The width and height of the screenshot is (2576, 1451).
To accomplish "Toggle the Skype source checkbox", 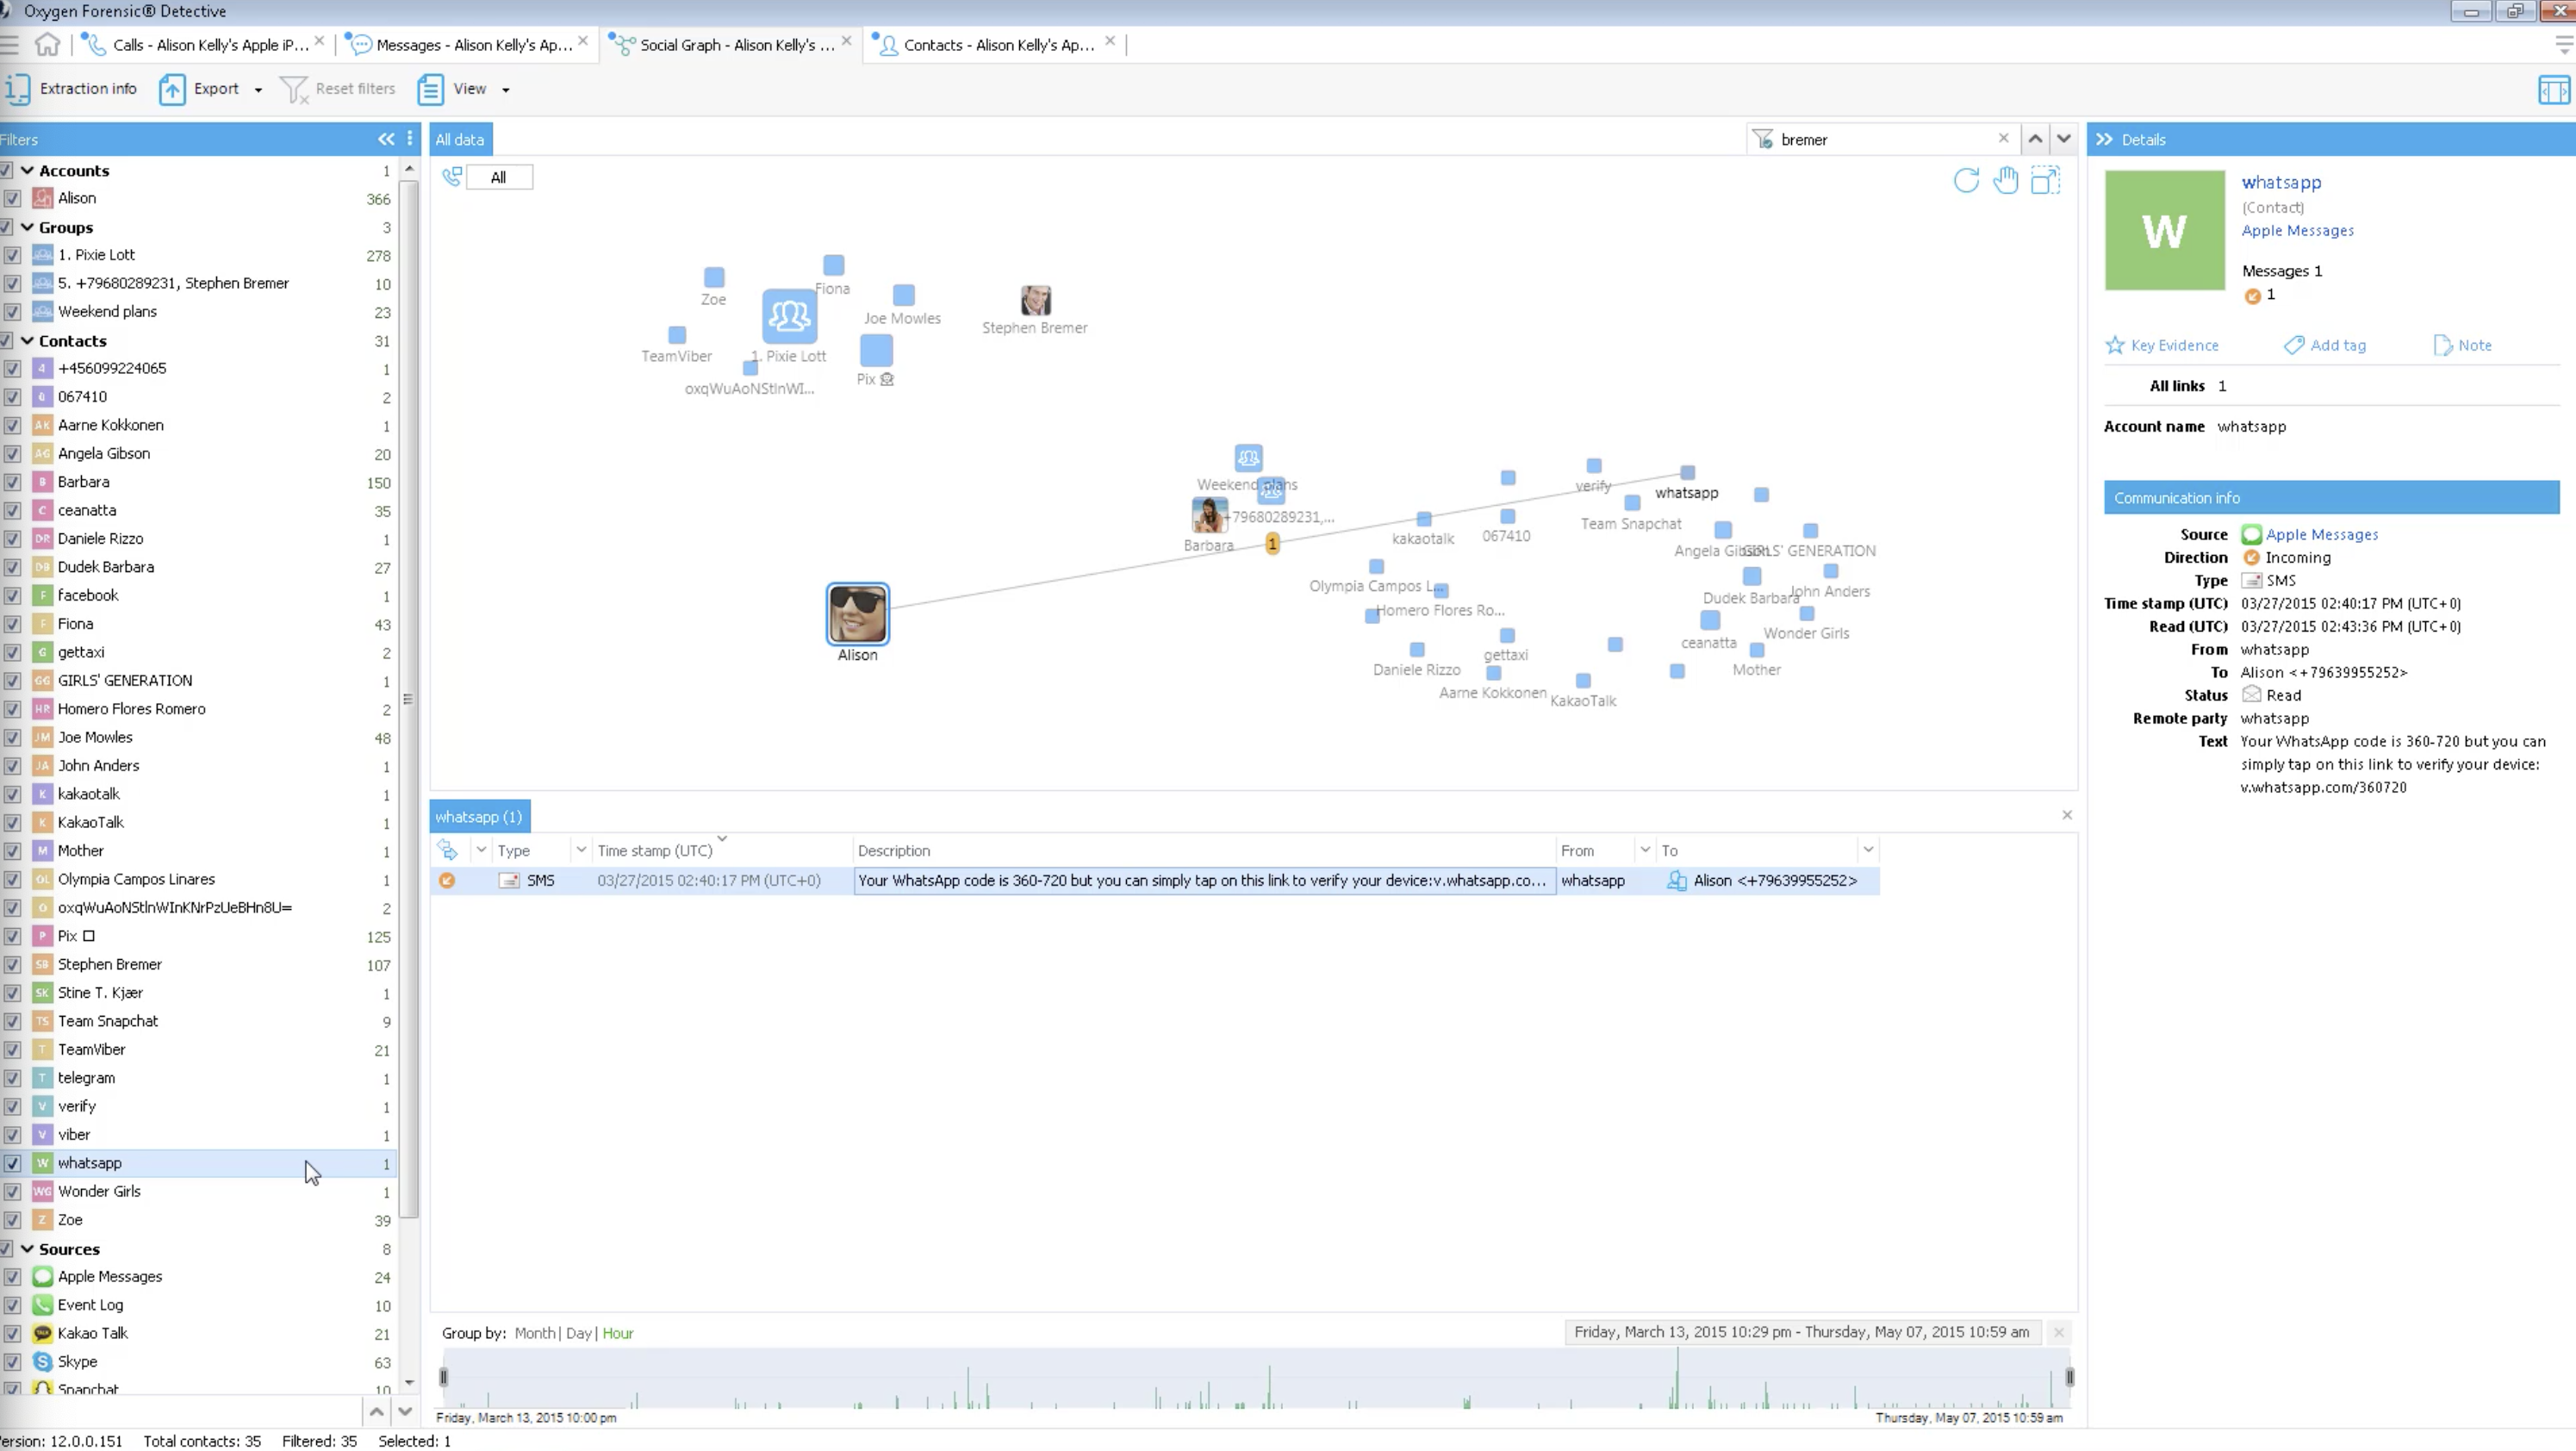I will point(12,1362).
